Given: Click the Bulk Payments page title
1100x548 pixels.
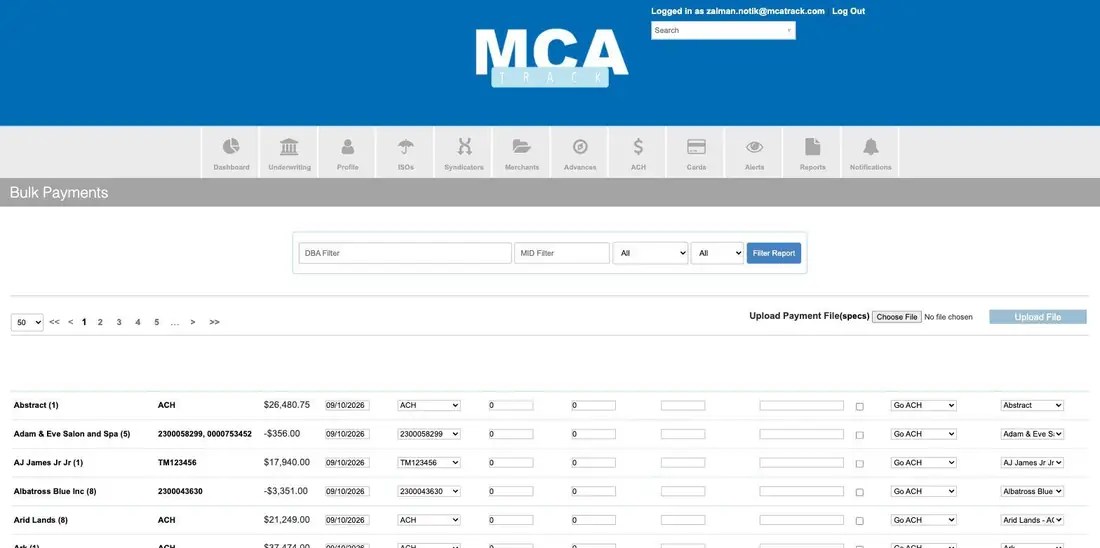Looking at the screenshot, I should tap(59, 192).
